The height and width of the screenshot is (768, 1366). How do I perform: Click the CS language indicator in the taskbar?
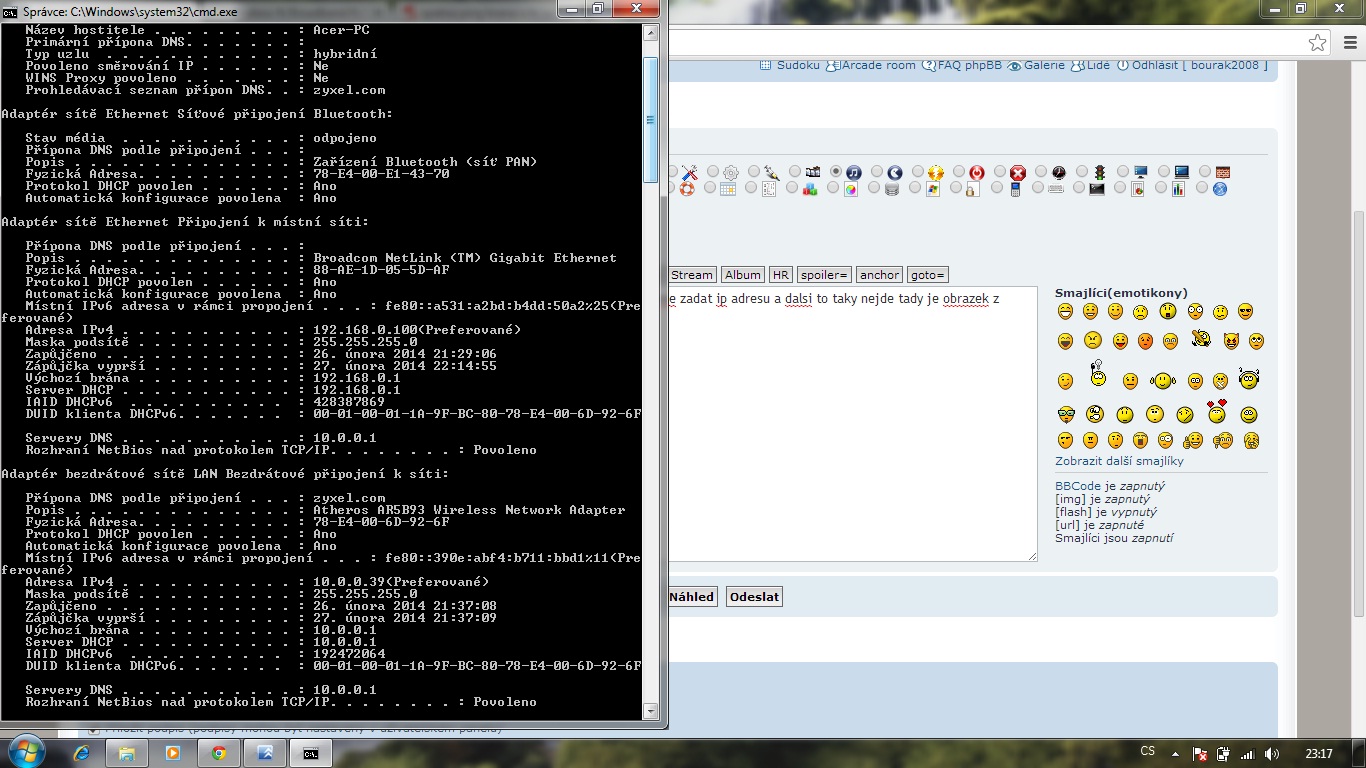pos(1148,752)
